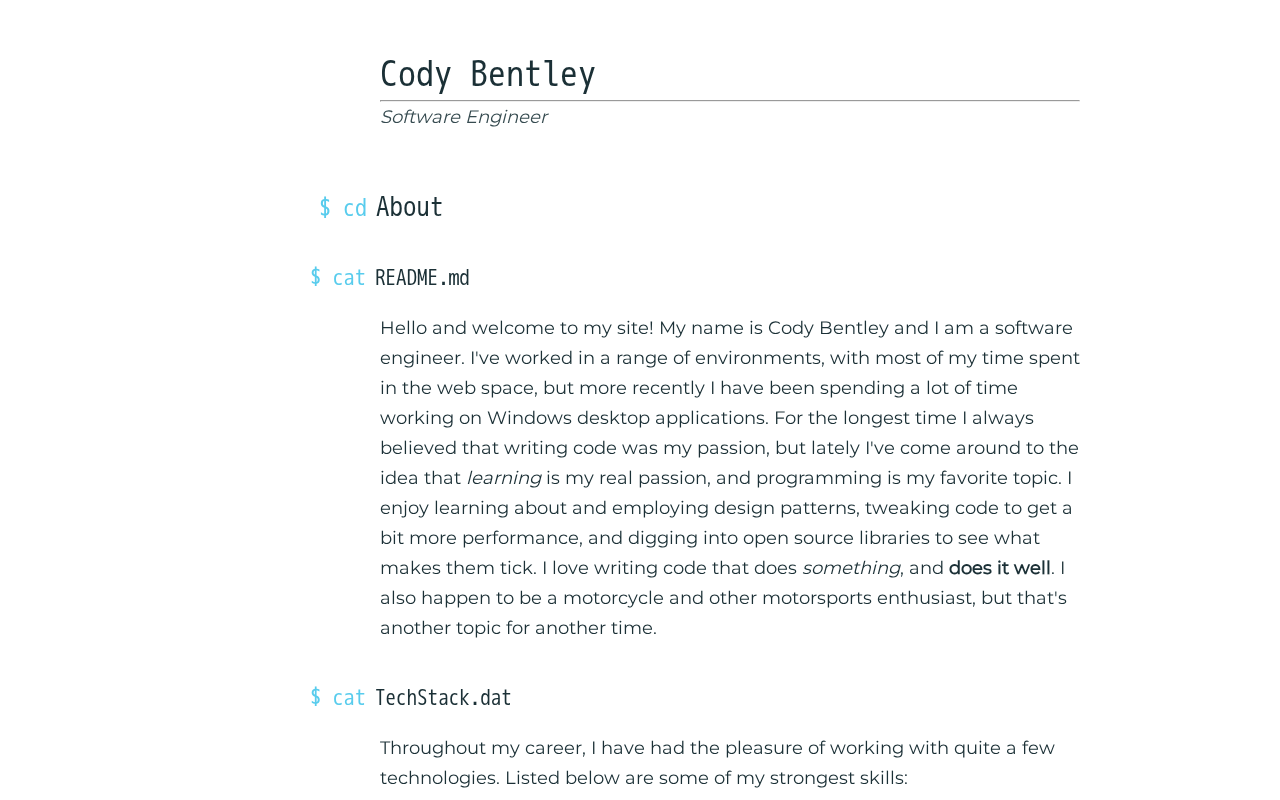The image size is (1280, 800).
Task: Click the italic word 'something'
Action: coord(850,568)
